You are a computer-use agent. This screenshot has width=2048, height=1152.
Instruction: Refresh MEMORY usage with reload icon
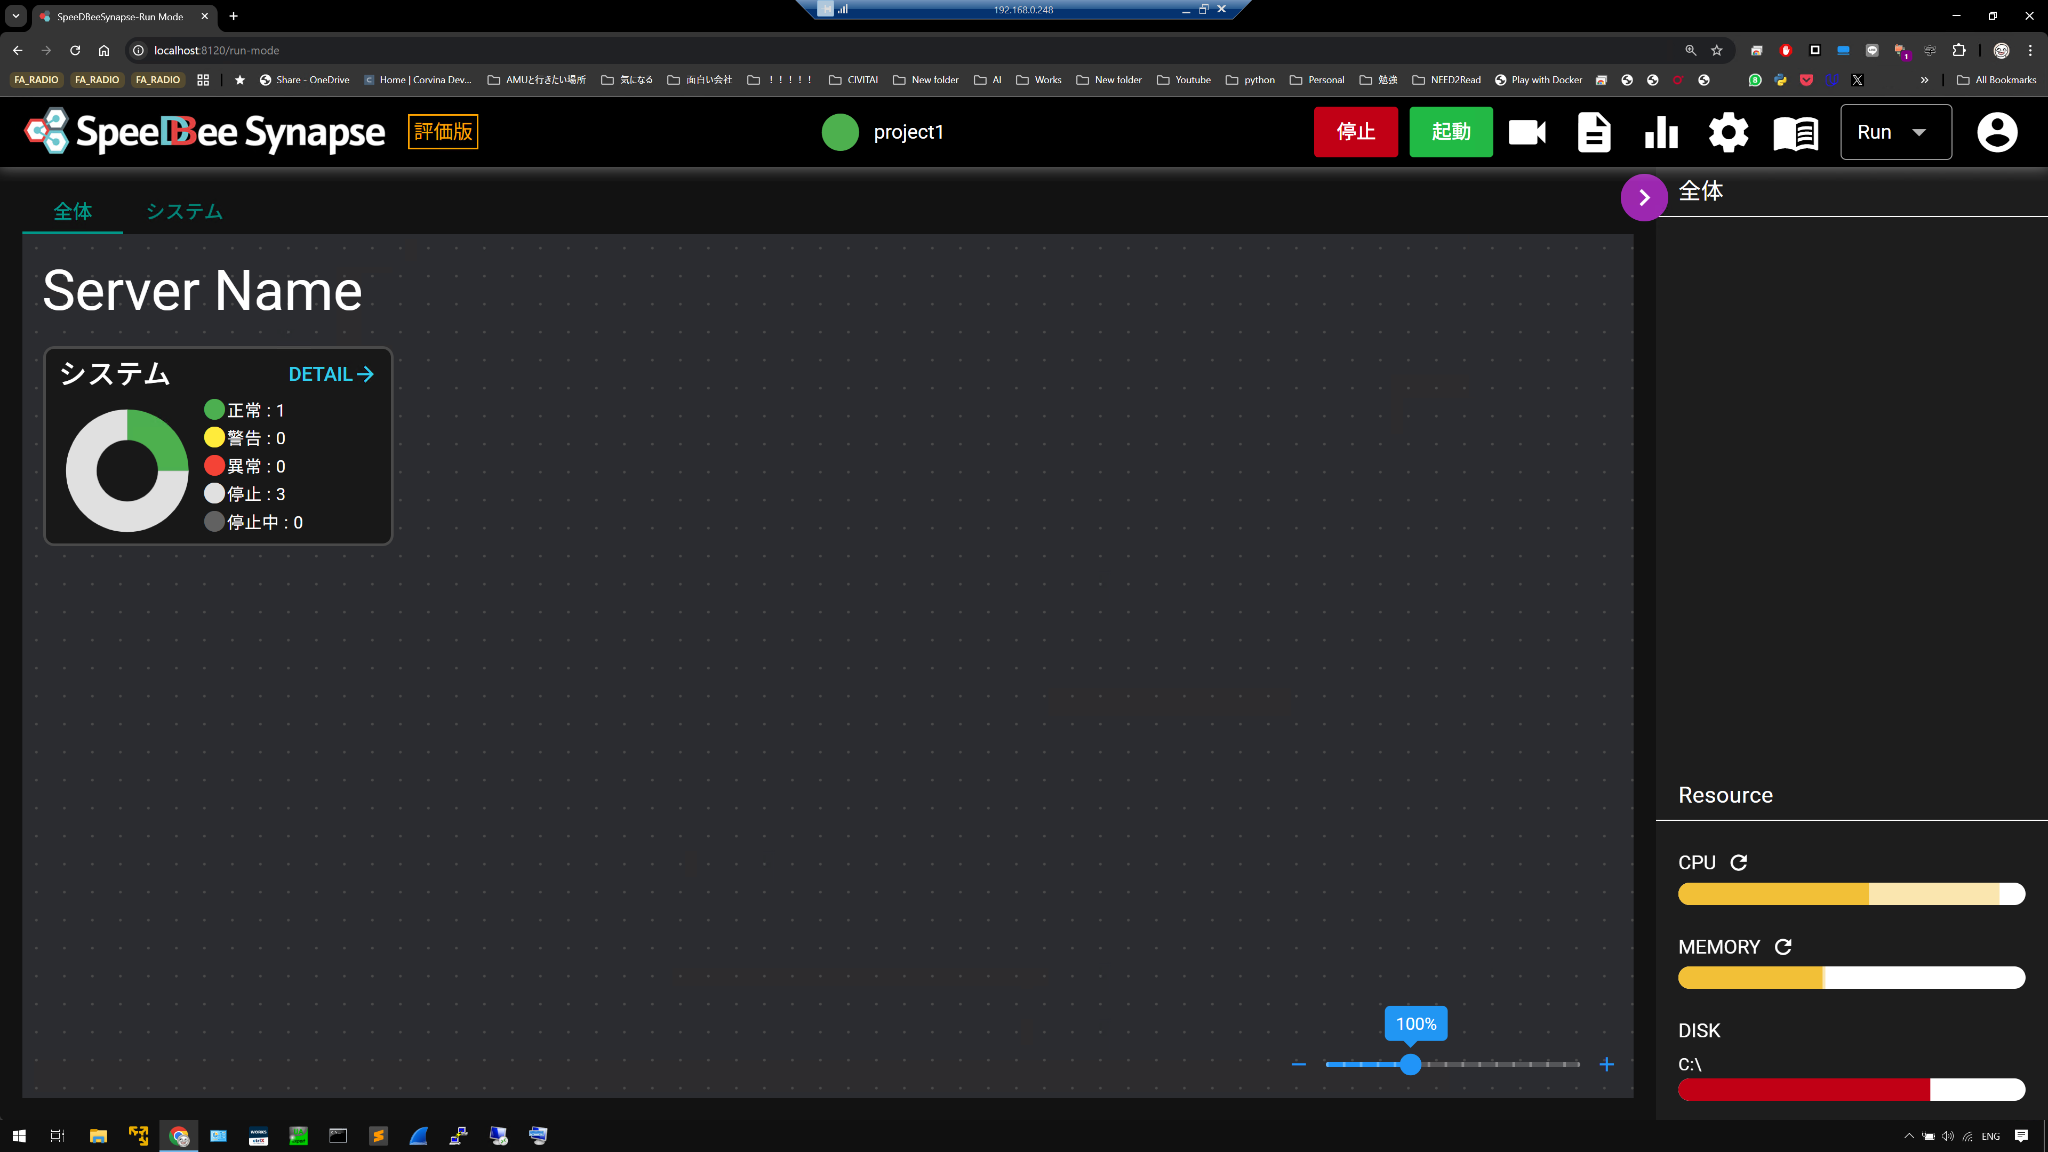click(1783, 946)
